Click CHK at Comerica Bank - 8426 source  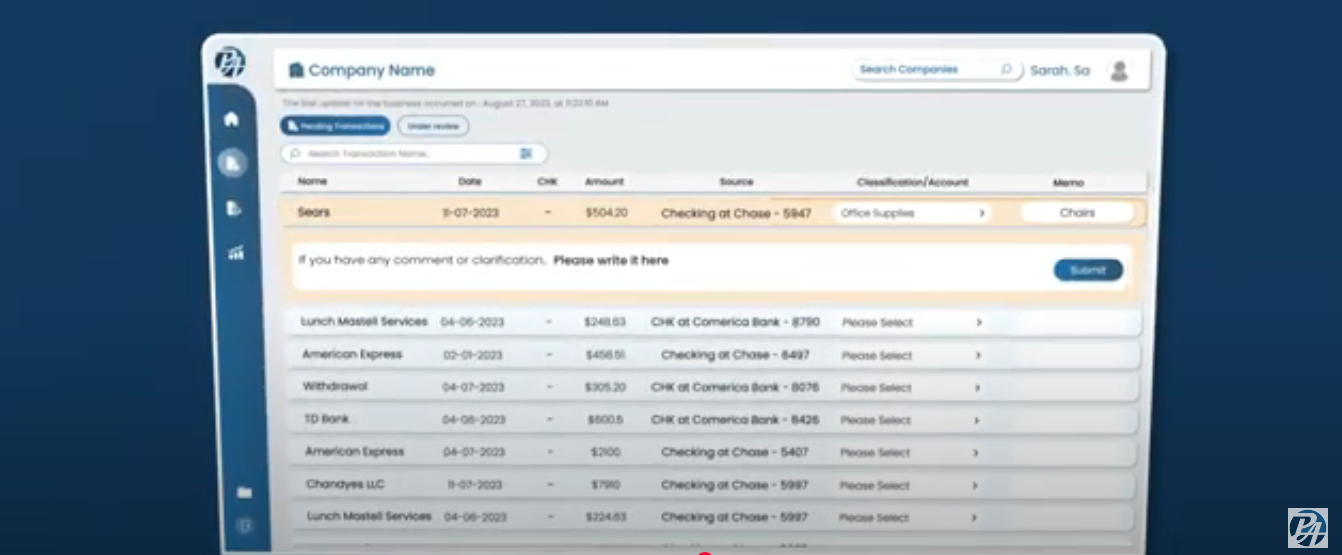click(x=735, y=420)
